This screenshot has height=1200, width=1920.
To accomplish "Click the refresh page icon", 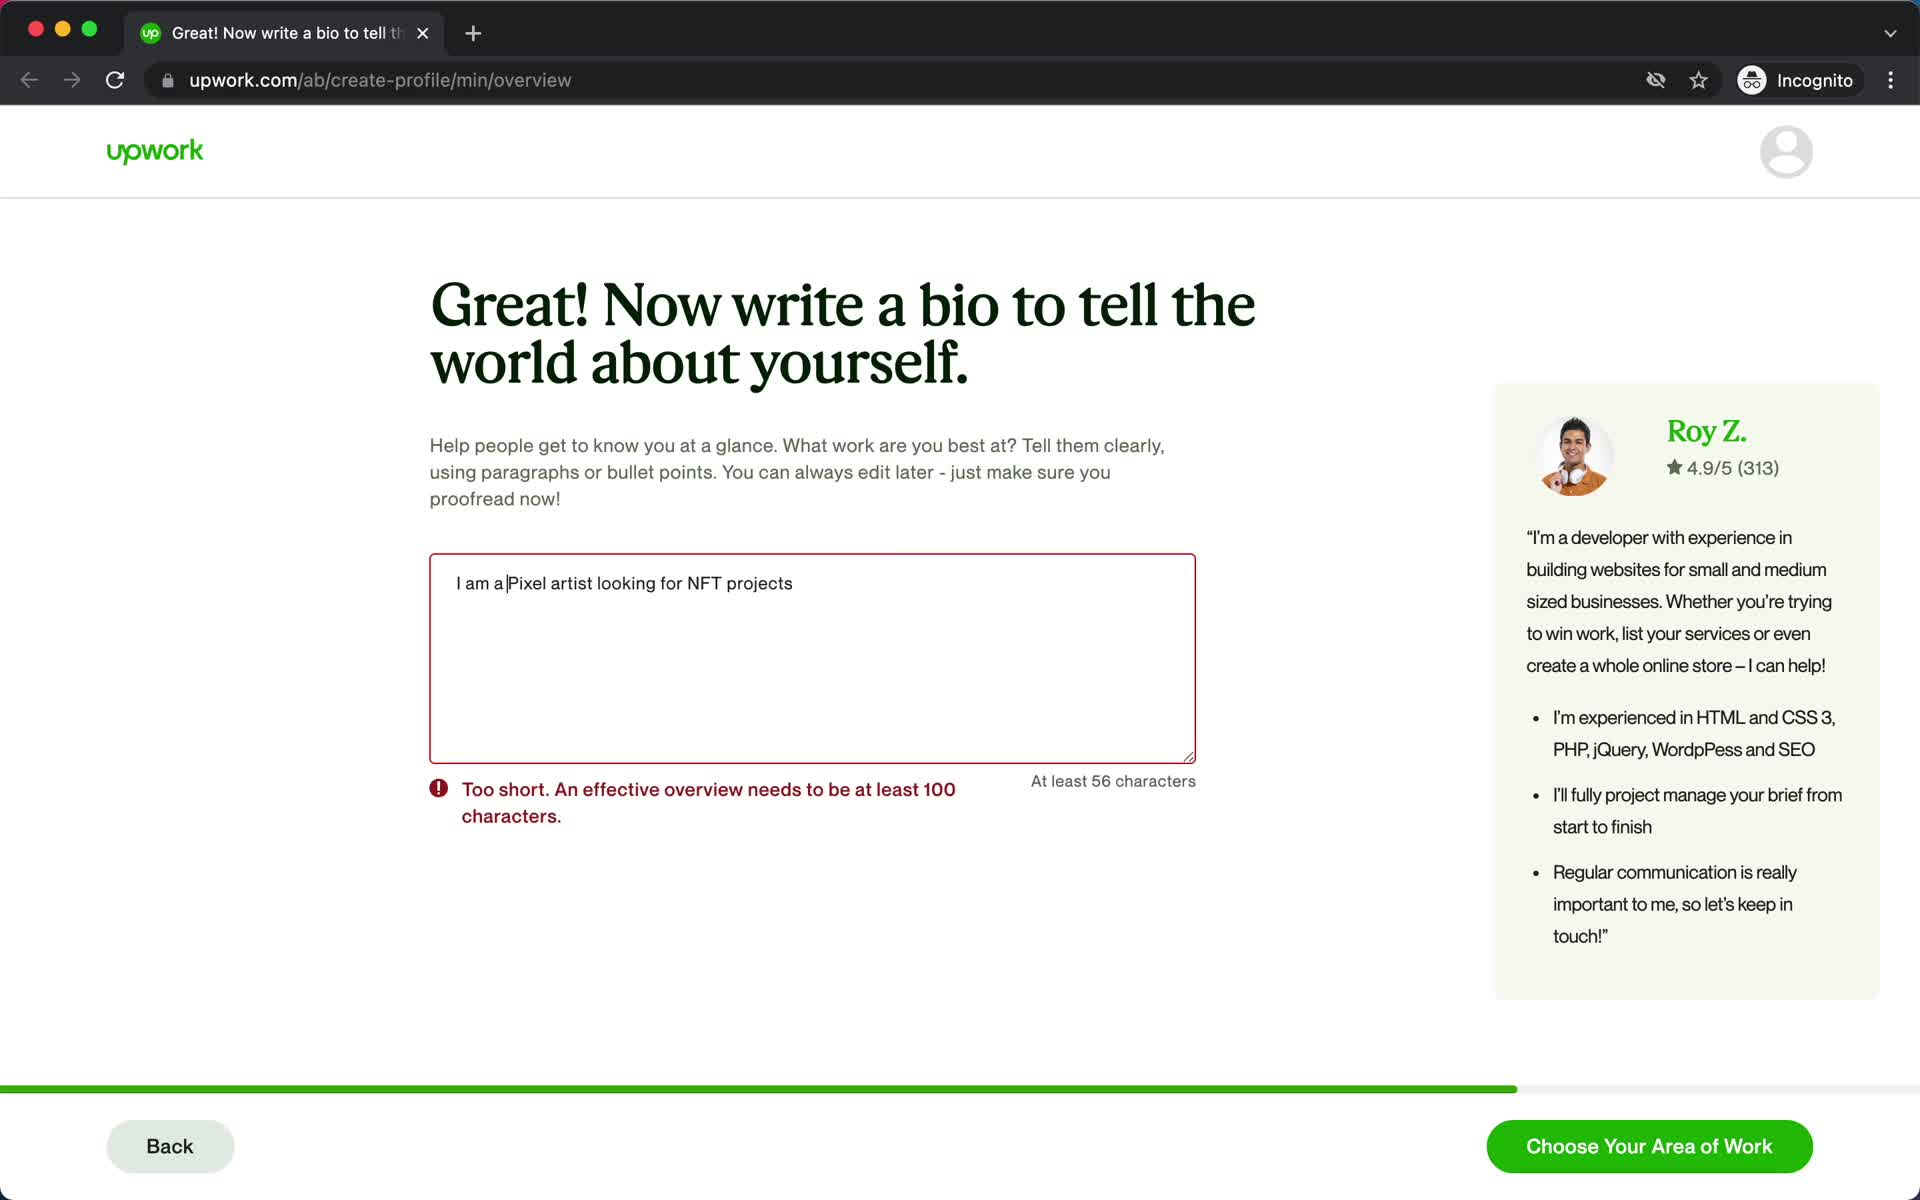I will point(117,80).
